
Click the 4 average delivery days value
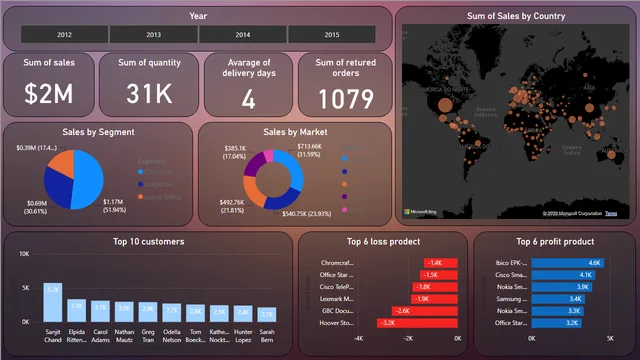tap(248, 99)
